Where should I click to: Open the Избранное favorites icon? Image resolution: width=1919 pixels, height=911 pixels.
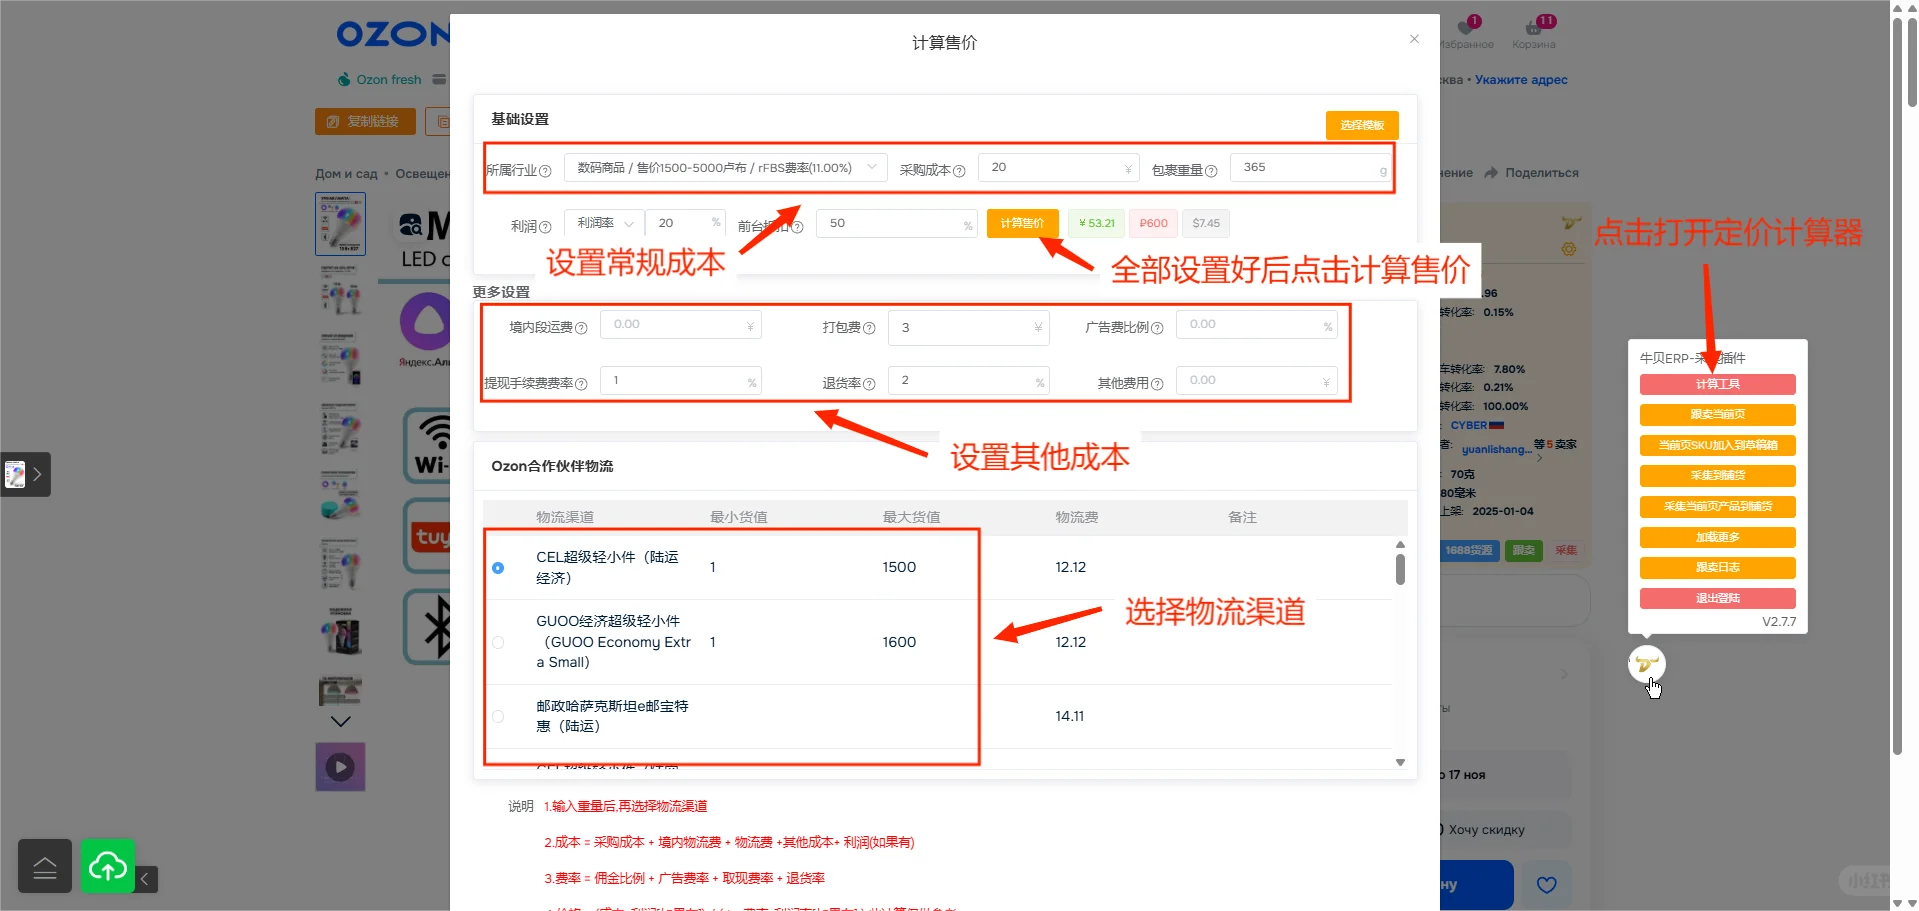click(1467, 32)
